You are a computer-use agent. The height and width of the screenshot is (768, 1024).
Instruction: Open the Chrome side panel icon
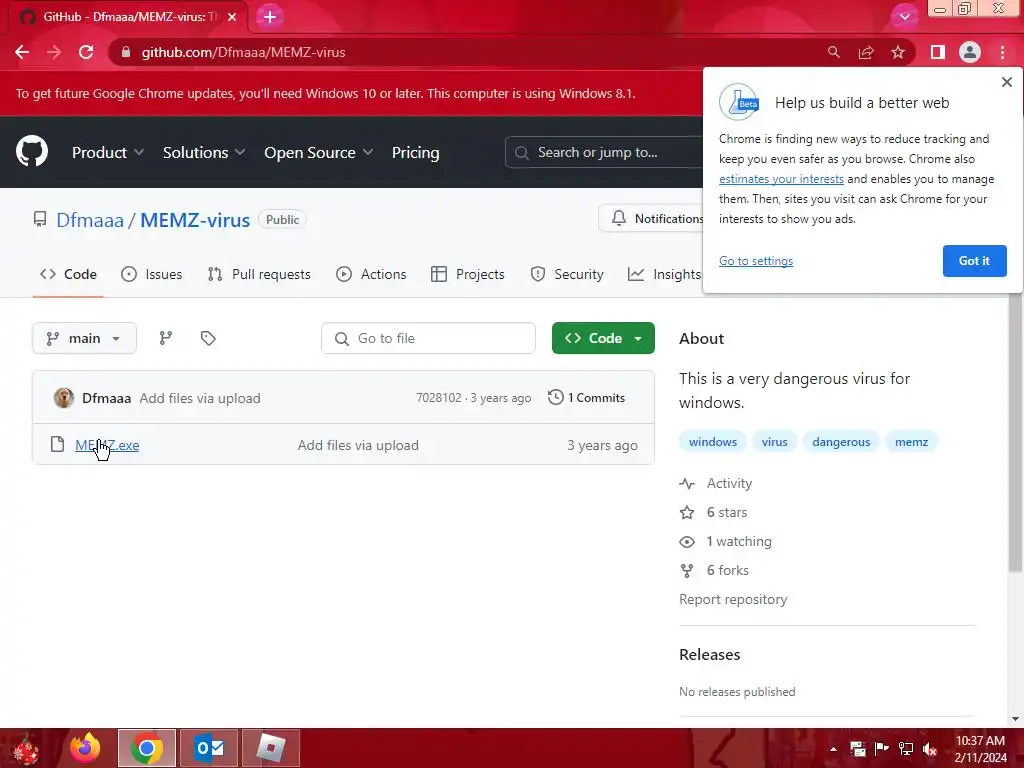(x=937, y=52)
